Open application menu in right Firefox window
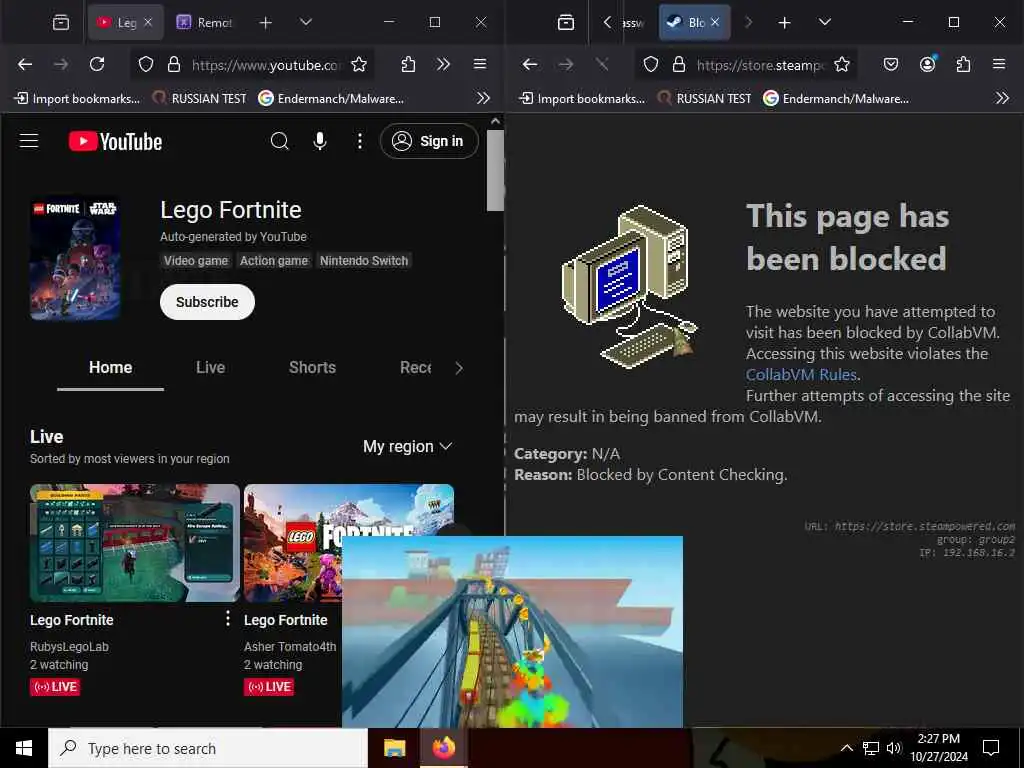1024x768 pixels. (999, 64)
